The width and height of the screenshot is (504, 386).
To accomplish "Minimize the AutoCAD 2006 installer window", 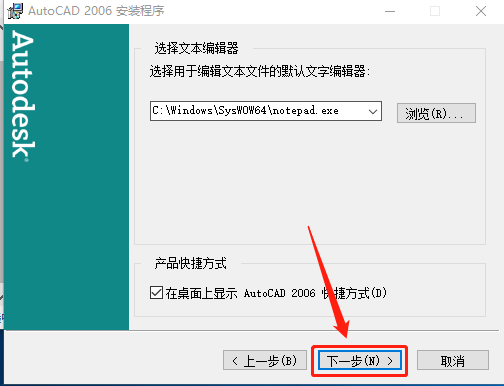I will pos(390,11).
